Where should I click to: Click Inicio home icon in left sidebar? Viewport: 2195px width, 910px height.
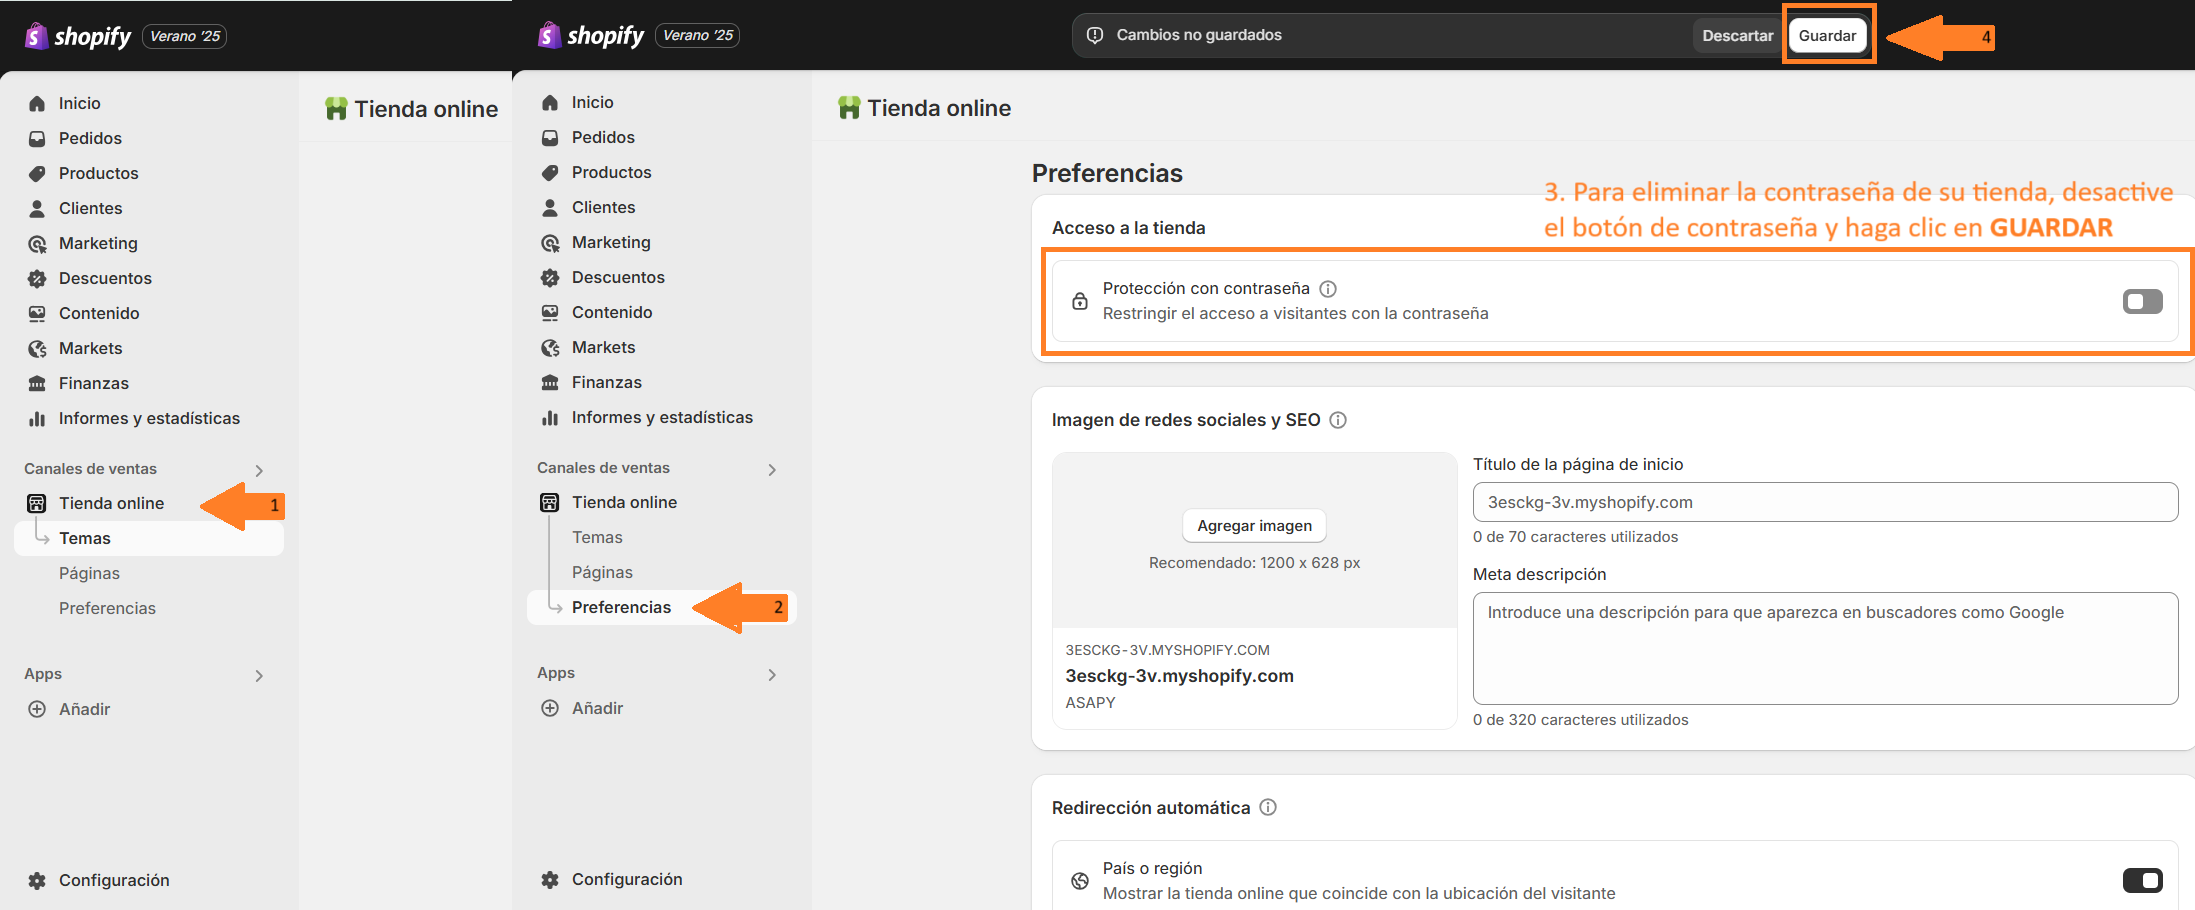pyautogui.click(x=37, y=103)
